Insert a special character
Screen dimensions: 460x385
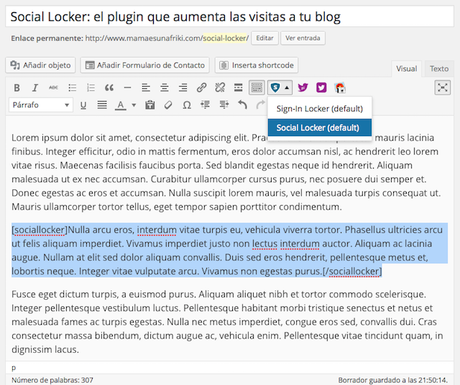187,105
